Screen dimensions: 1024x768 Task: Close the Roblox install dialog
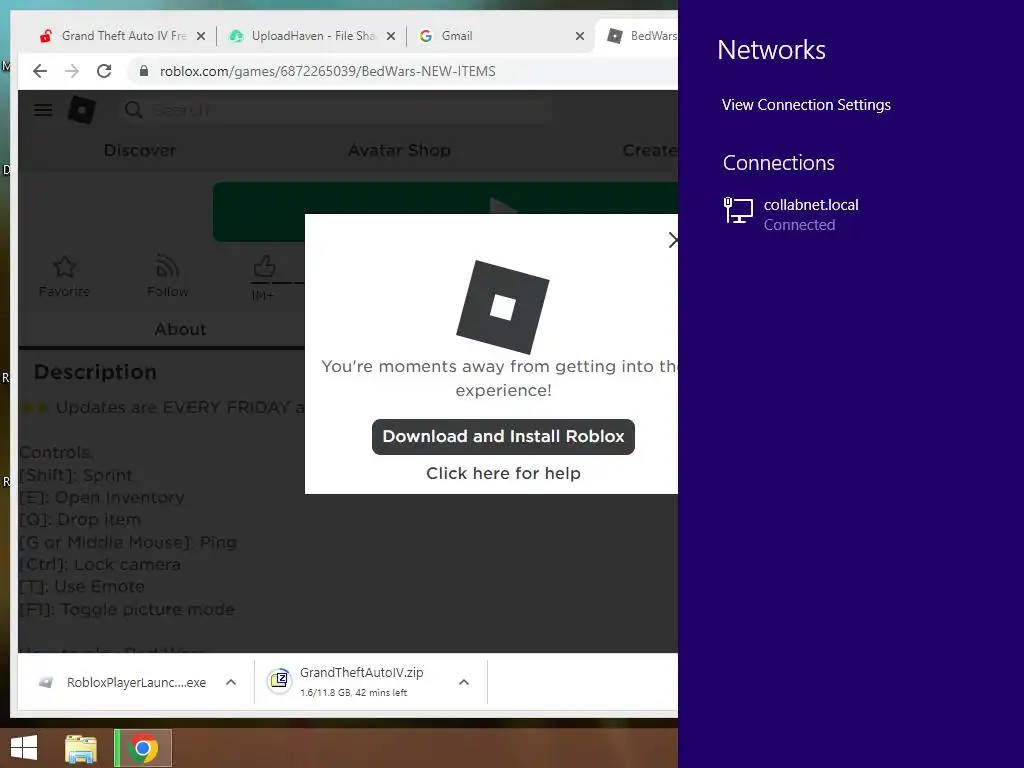pos(673,240)
